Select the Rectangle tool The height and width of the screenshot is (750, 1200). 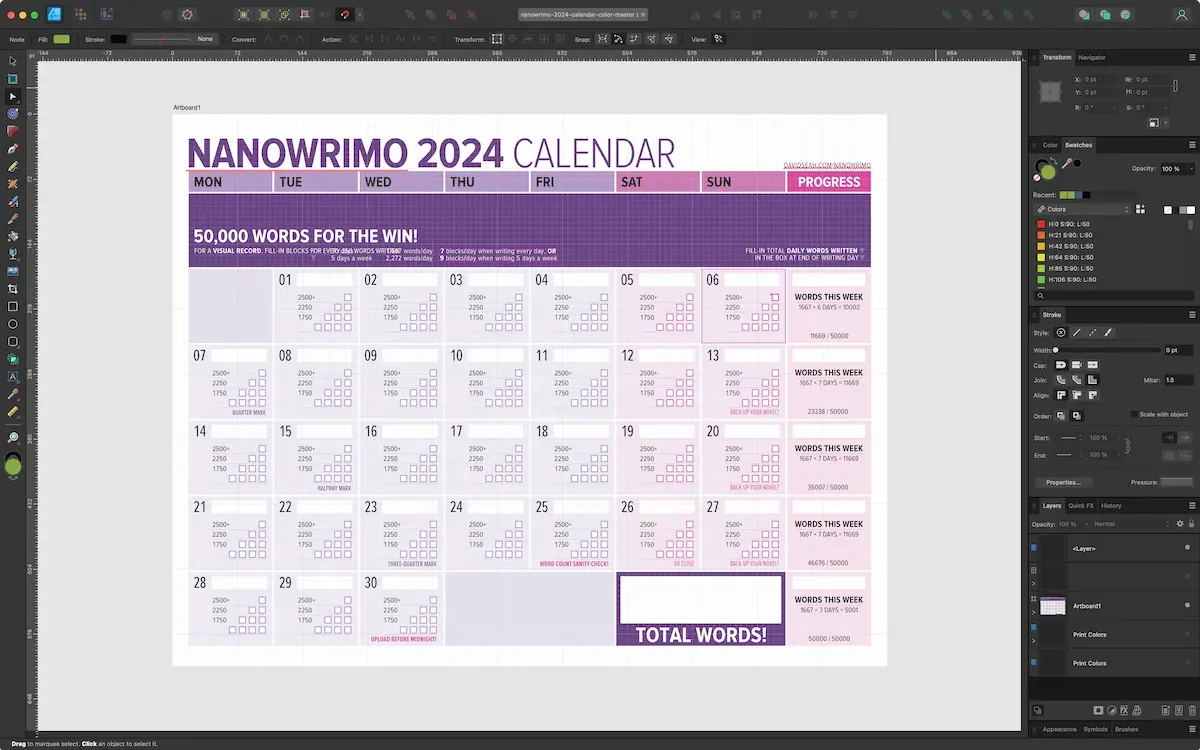coord(13,304)
